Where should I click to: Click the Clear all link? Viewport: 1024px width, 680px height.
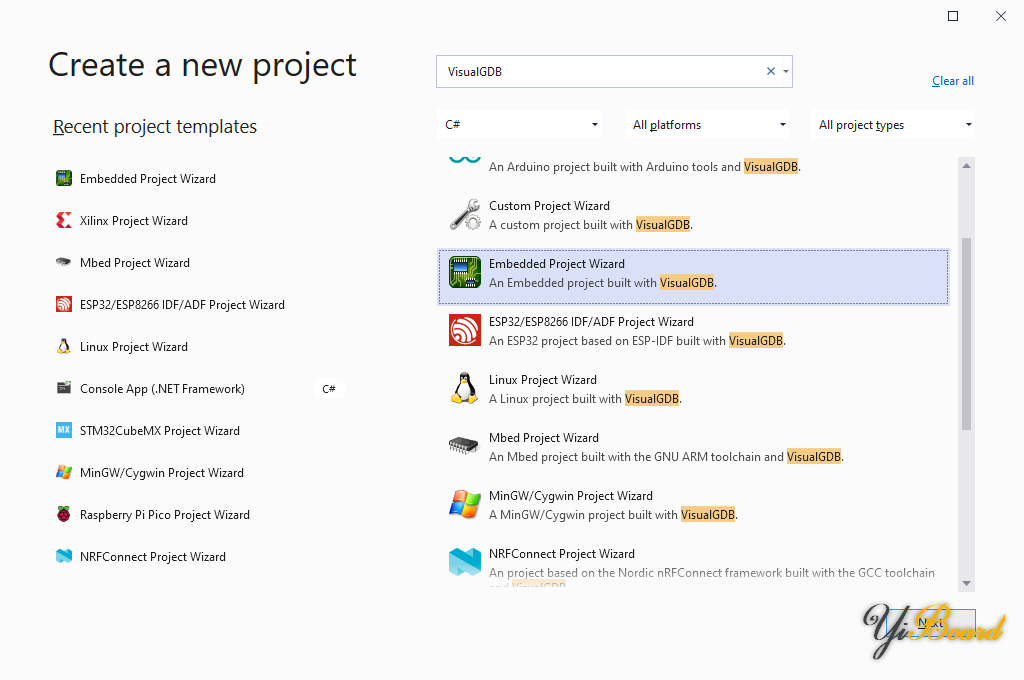pyautogui.click(x=952, y=81)
